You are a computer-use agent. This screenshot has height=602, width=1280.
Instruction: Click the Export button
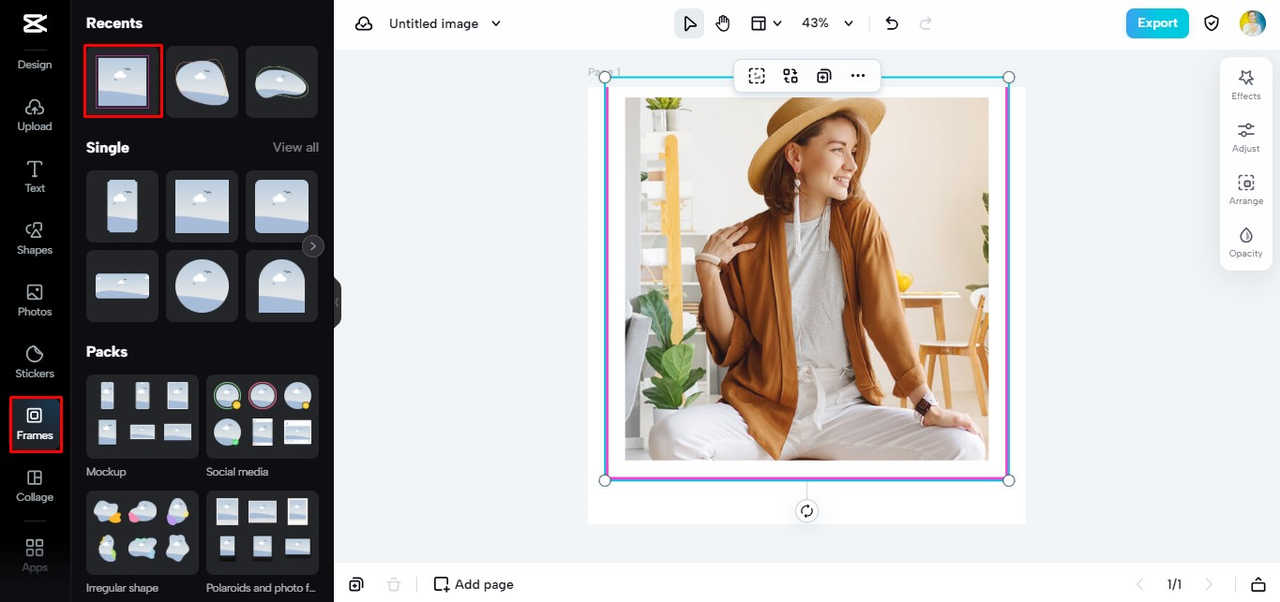(x=1157, y=23)
